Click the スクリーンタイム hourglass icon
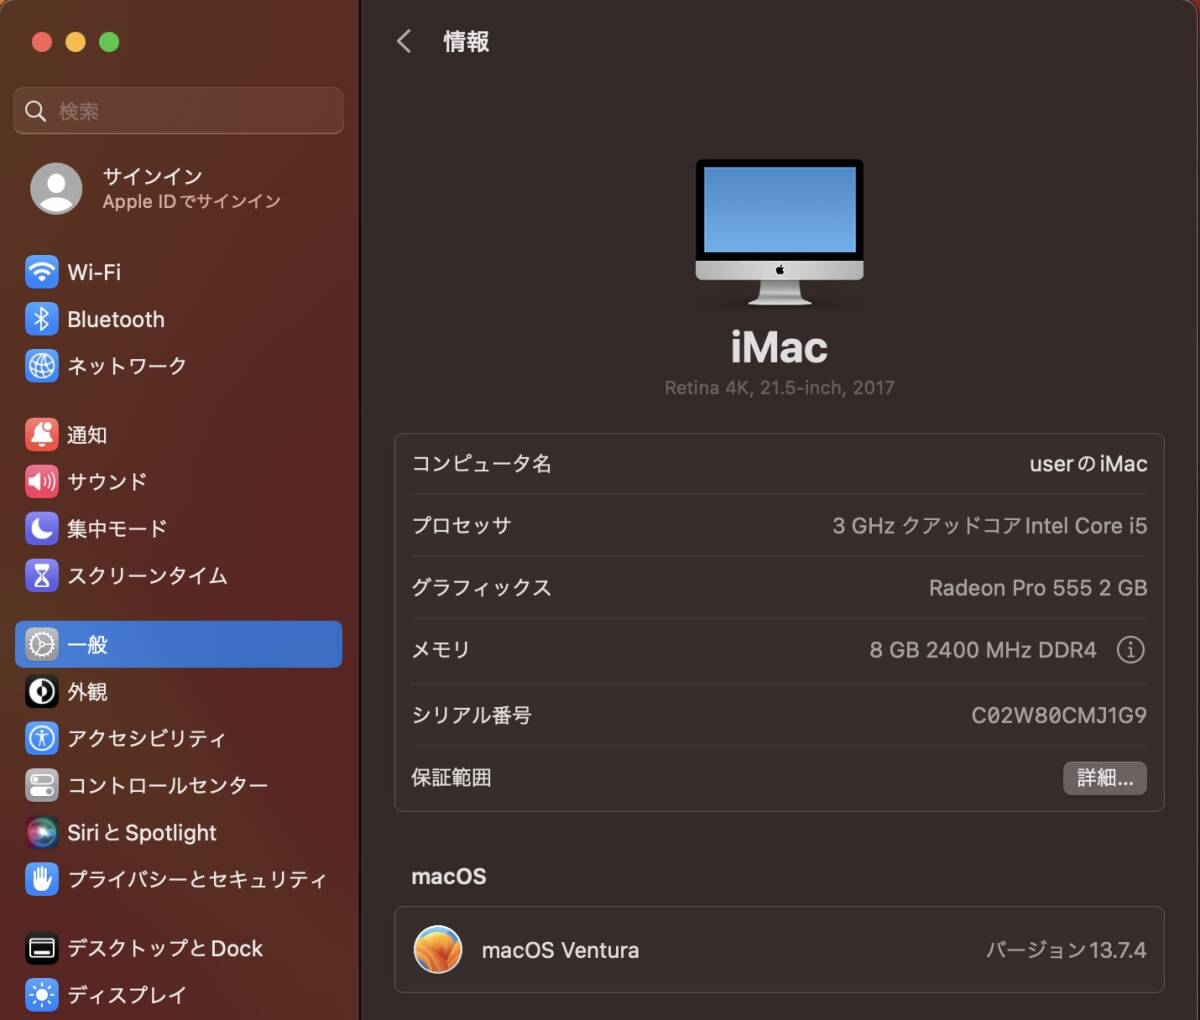This screenshot has height=1020, width=1200. point(42,575)
